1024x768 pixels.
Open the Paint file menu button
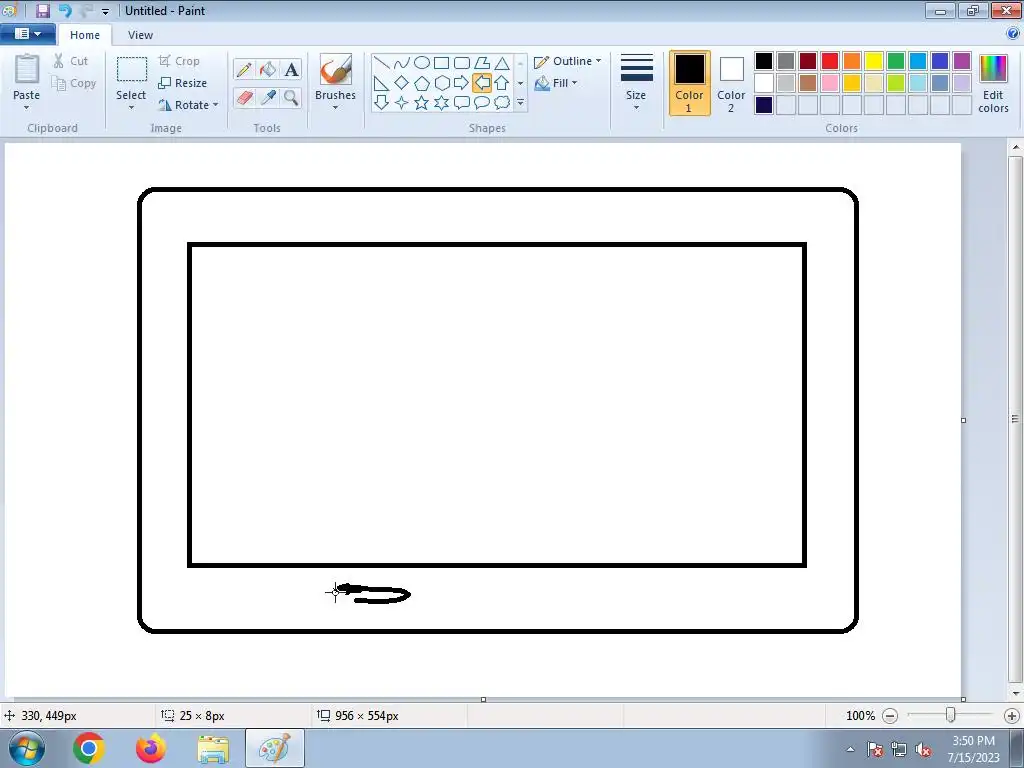(27, 33)
